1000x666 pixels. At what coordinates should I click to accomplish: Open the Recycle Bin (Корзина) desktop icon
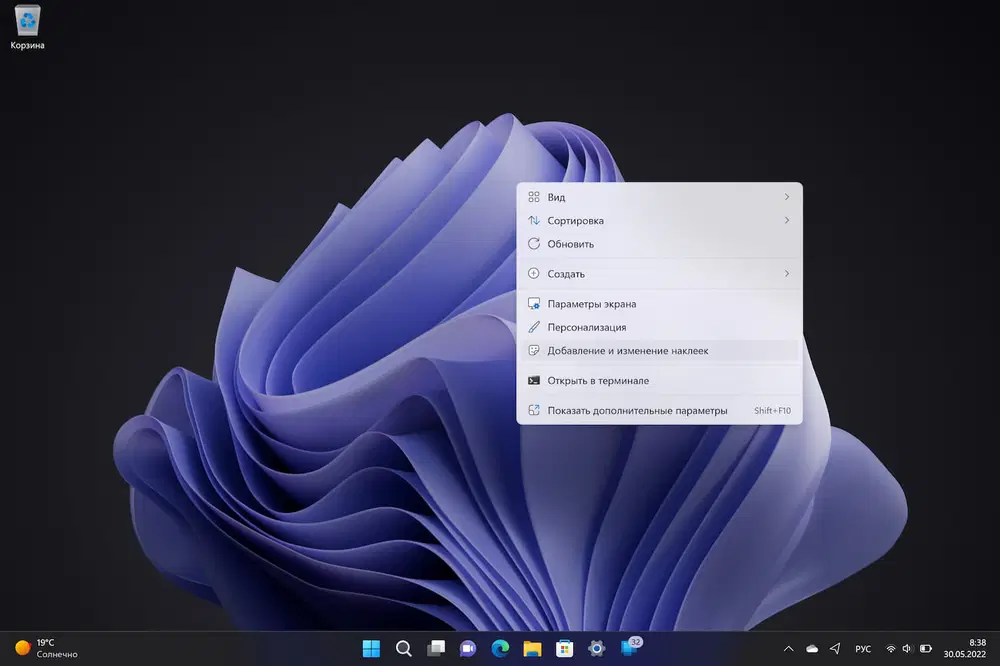[27, 27]
